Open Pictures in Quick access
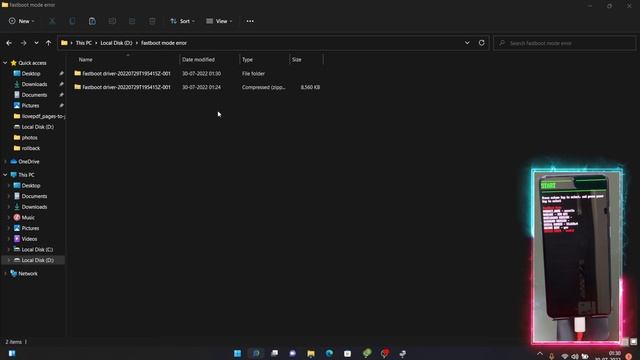 pyautogui.click(x=31, y=105)
